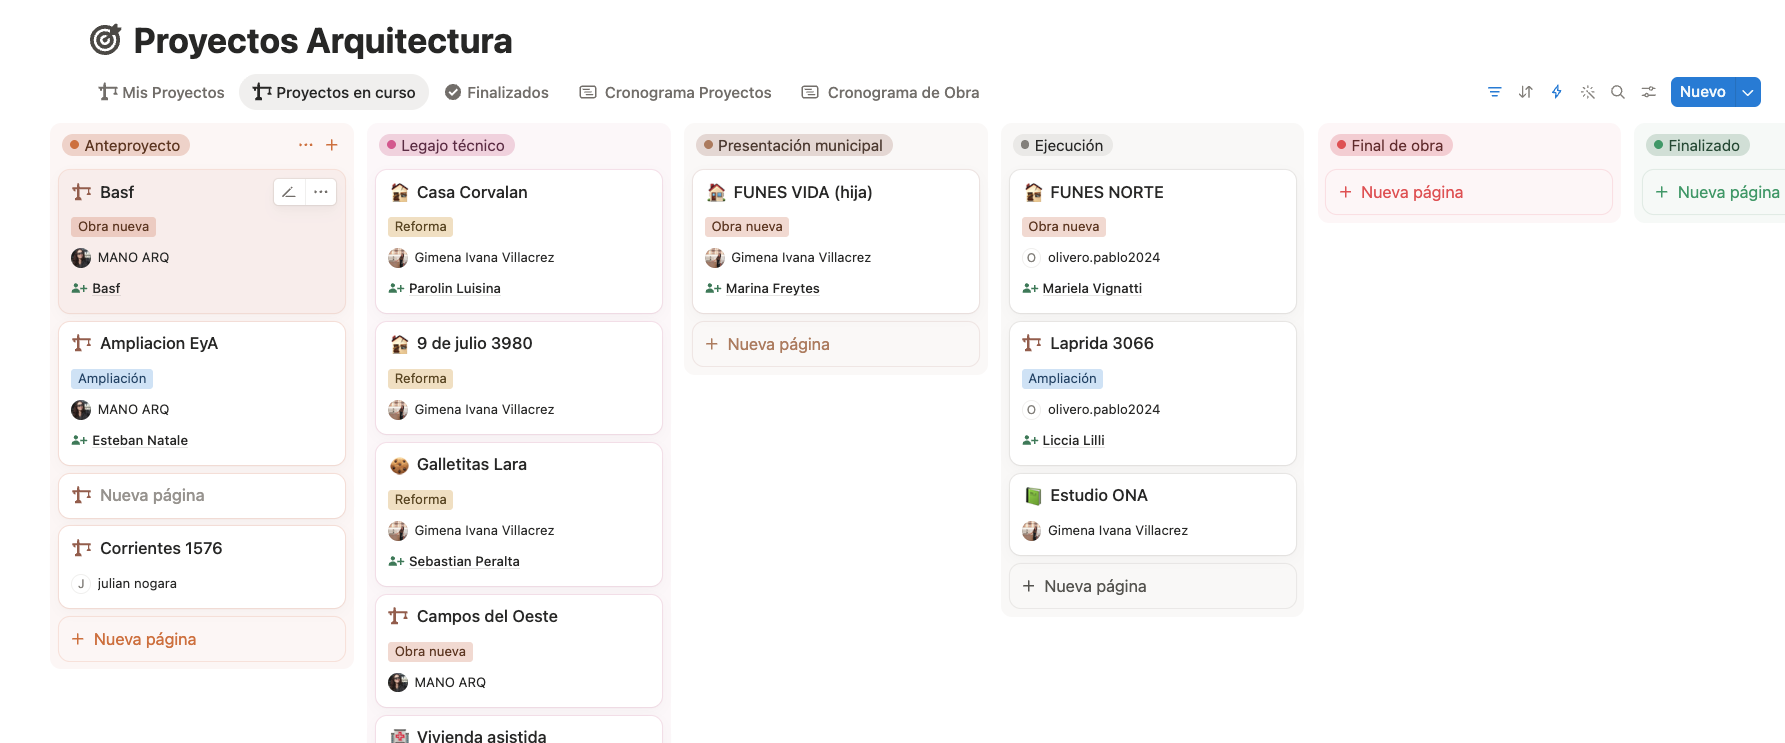Screen dimensions: 1785x743
Task: Open the Finalizados tab
Action: tap(497, 92)
